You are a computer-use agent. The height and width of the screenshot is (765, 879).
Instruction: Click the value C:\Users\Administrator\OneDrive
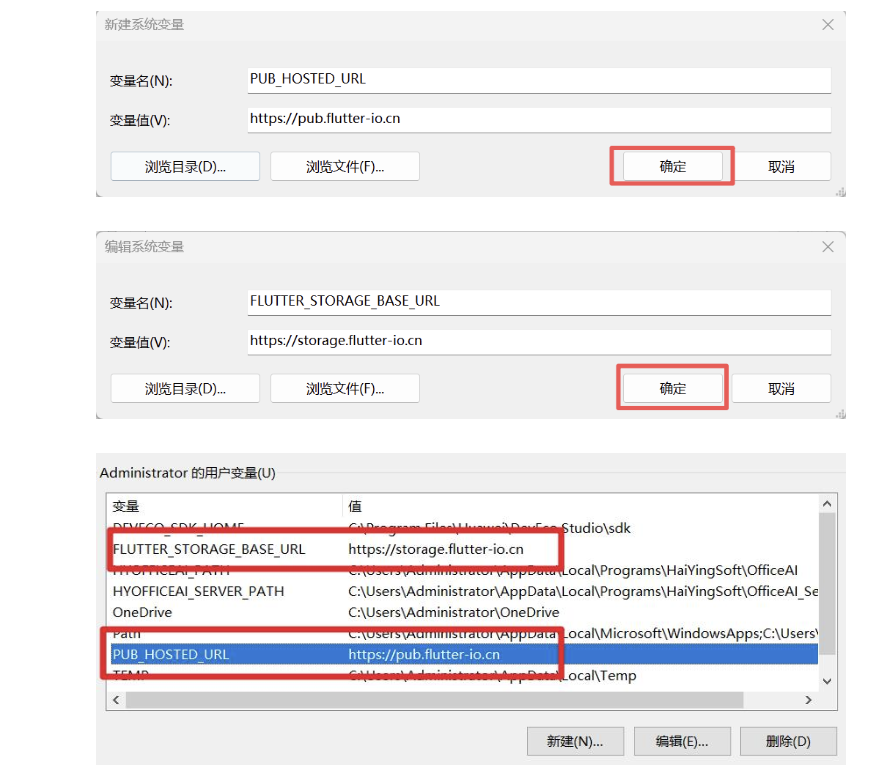click(x=454, y=612)
